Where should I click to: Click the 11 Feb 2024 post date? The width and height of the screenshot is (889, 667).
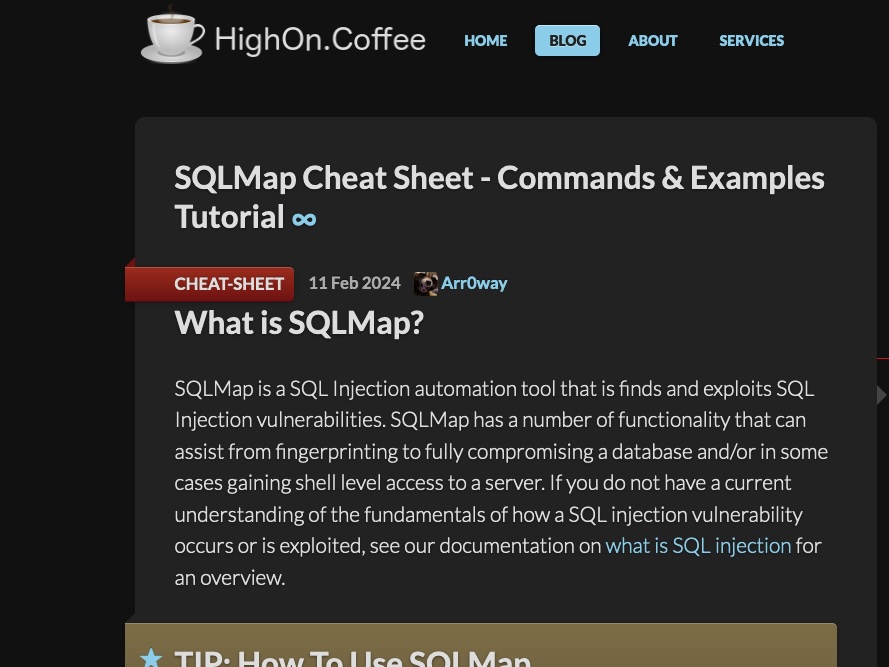coord(354,283)
